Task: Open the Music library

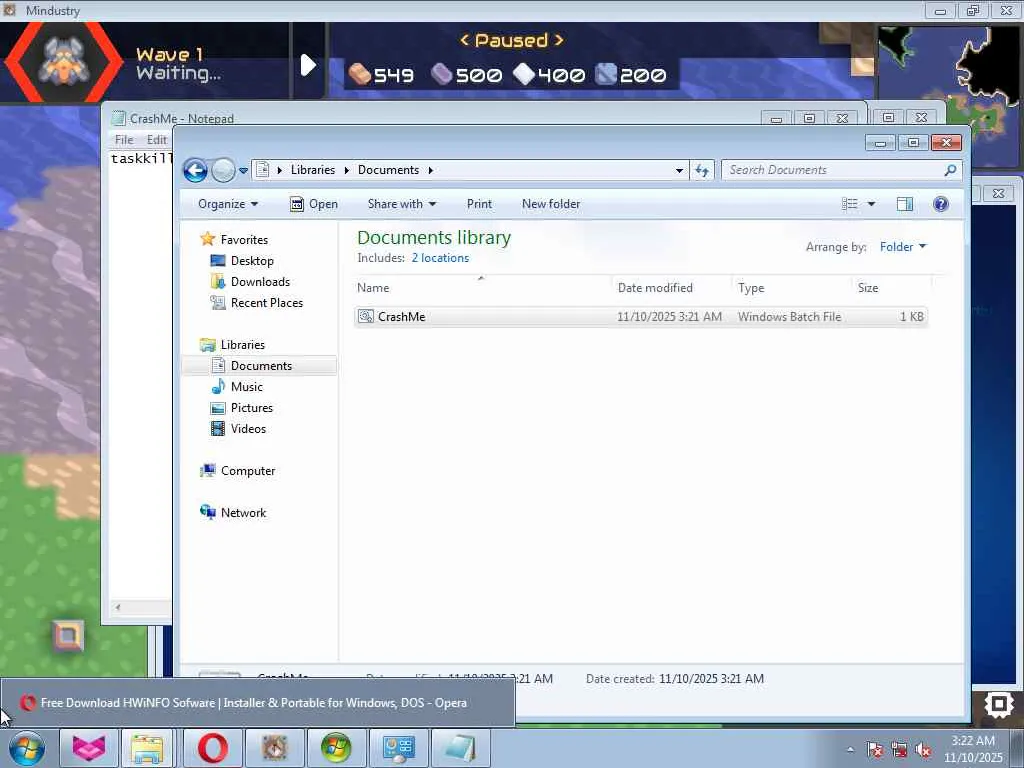Action: (x=246, y=387)
